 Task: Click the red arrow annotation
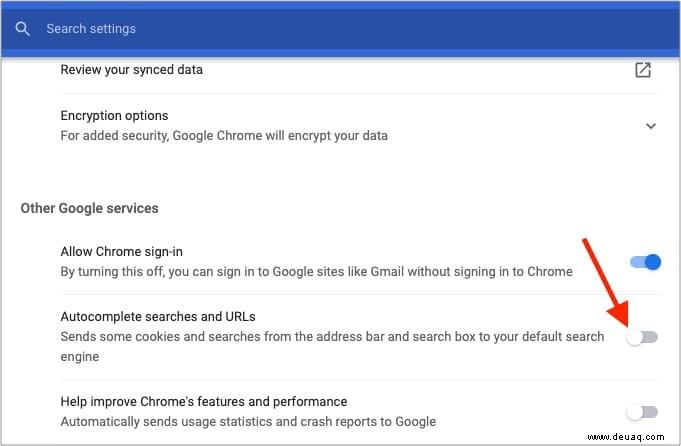tap(606, 282)
